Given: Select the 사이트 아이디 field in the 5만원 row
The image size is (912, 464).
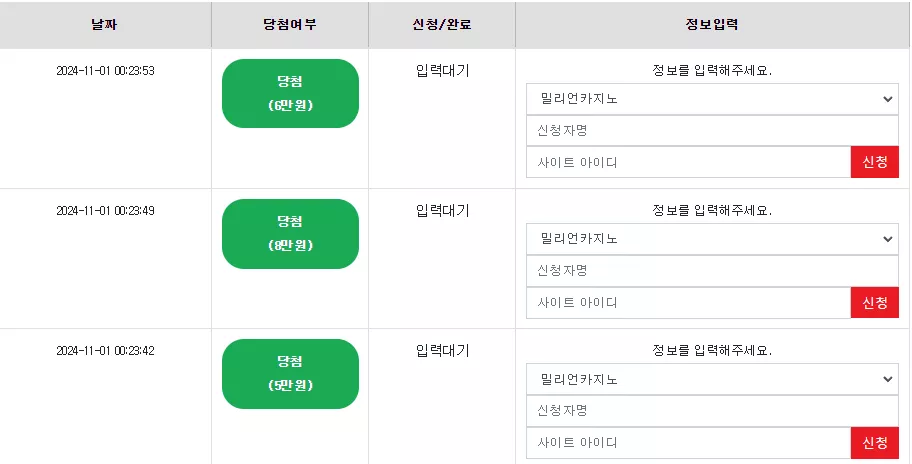Looking at the screenshot, I should [689, 442].
